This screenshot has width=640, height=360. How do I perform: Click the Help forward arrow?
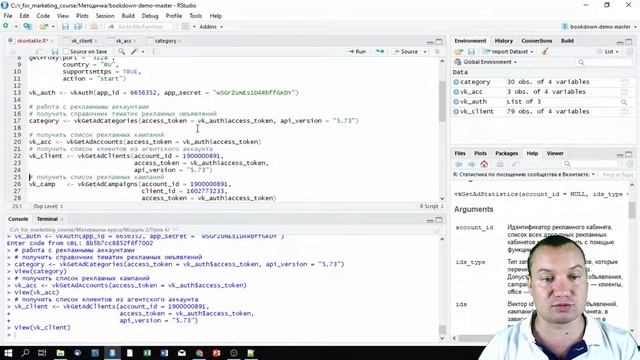tap(471, 164)
